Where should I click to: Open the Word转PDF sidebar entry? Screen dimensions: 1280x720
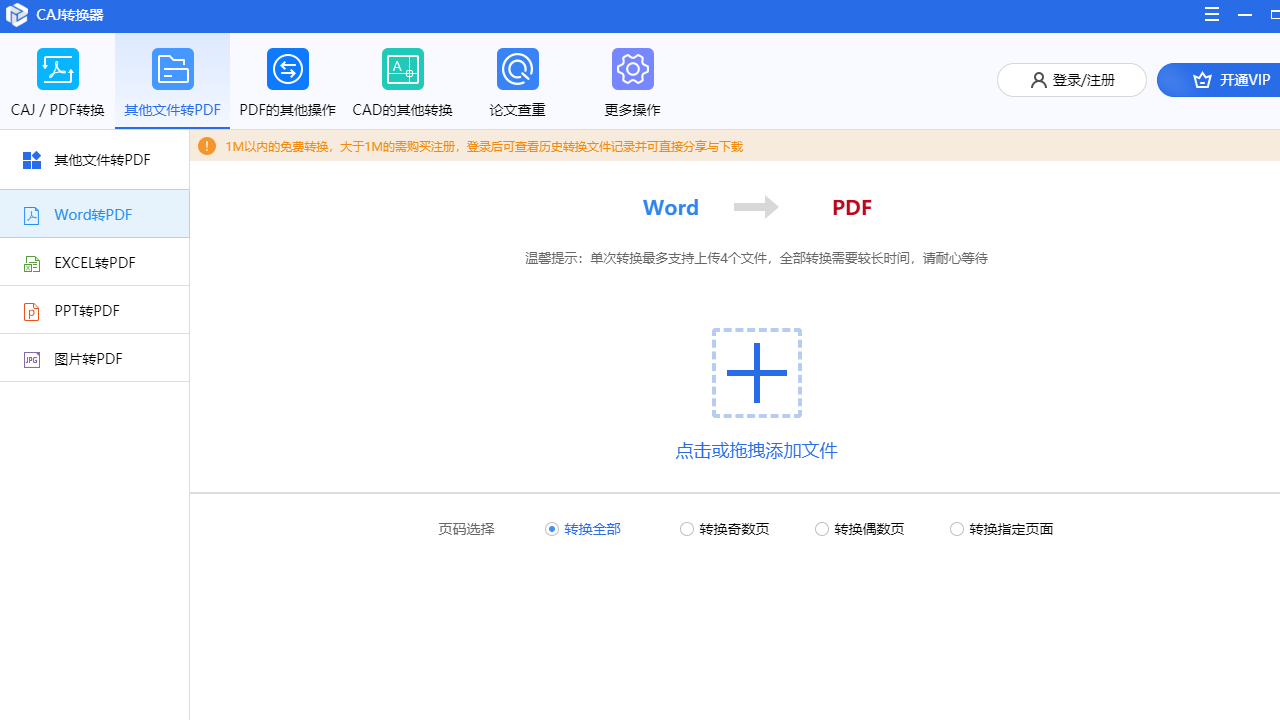click(94, 214)
